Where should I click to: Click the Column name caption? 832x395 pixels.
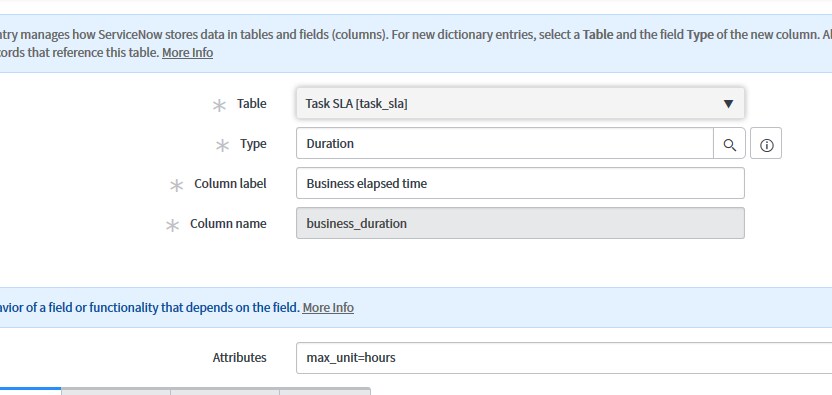[x=228, y=224]
